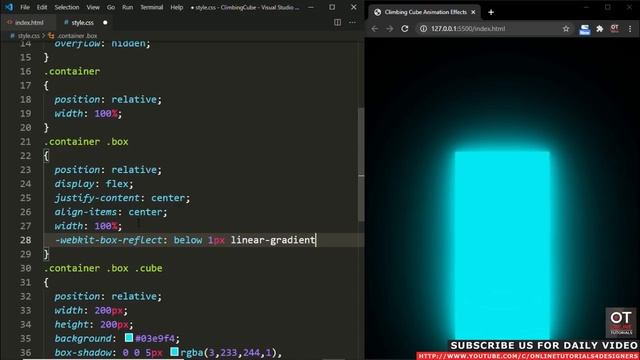640x360 pixels.
Task: Maximize the VS Code window
Action: point(332,7)
